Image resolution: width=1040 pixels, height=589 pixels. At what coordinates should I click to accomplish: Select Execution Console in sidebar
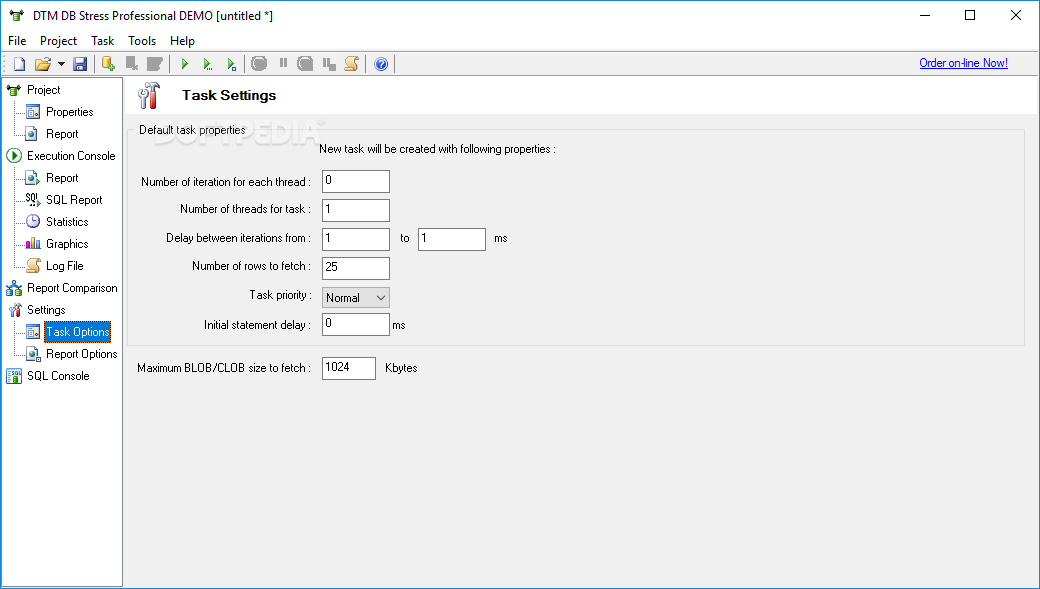point(71,155)
